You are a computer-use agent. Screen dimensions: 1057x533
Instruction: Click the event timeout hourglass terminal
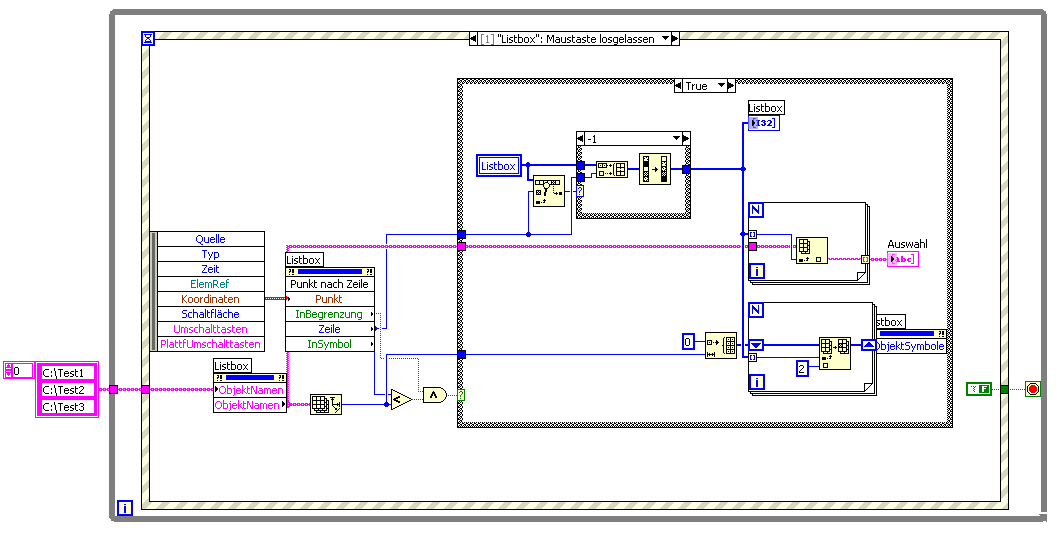coord(148,38)
